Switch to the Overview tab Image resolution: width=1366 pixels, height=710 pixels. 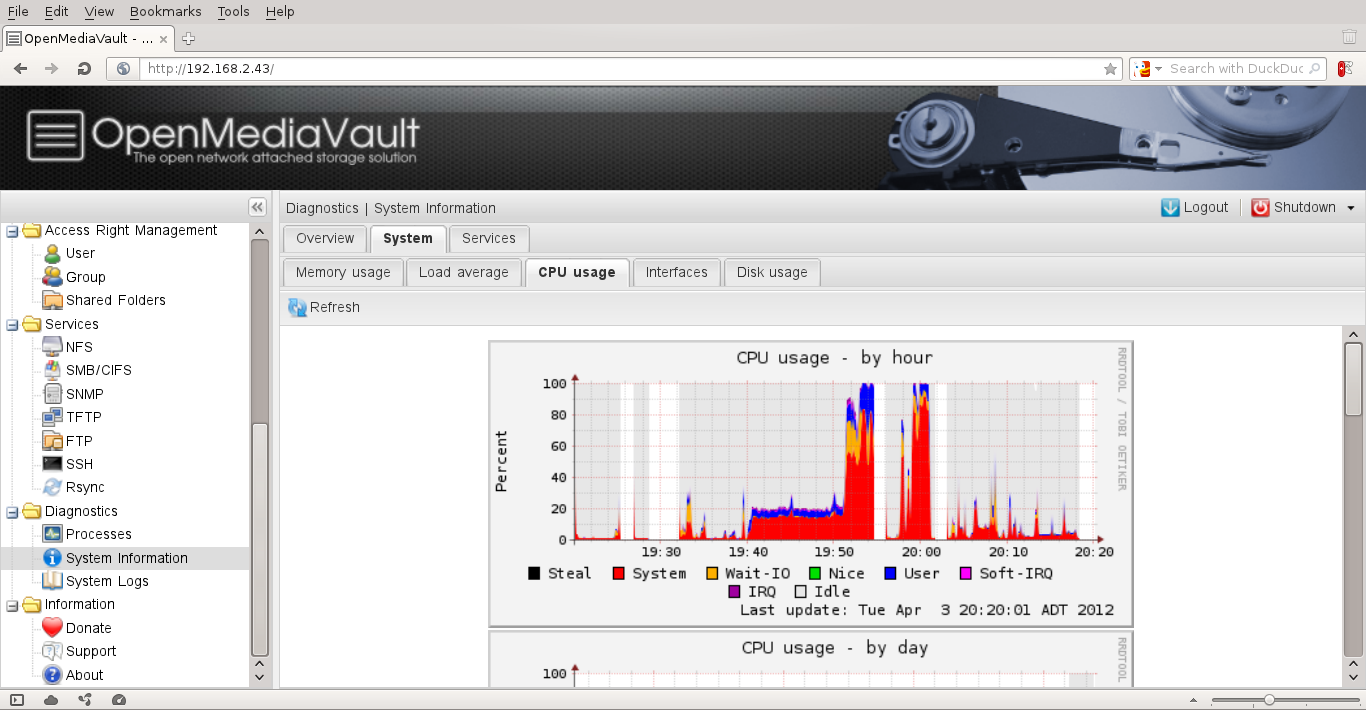325,239
